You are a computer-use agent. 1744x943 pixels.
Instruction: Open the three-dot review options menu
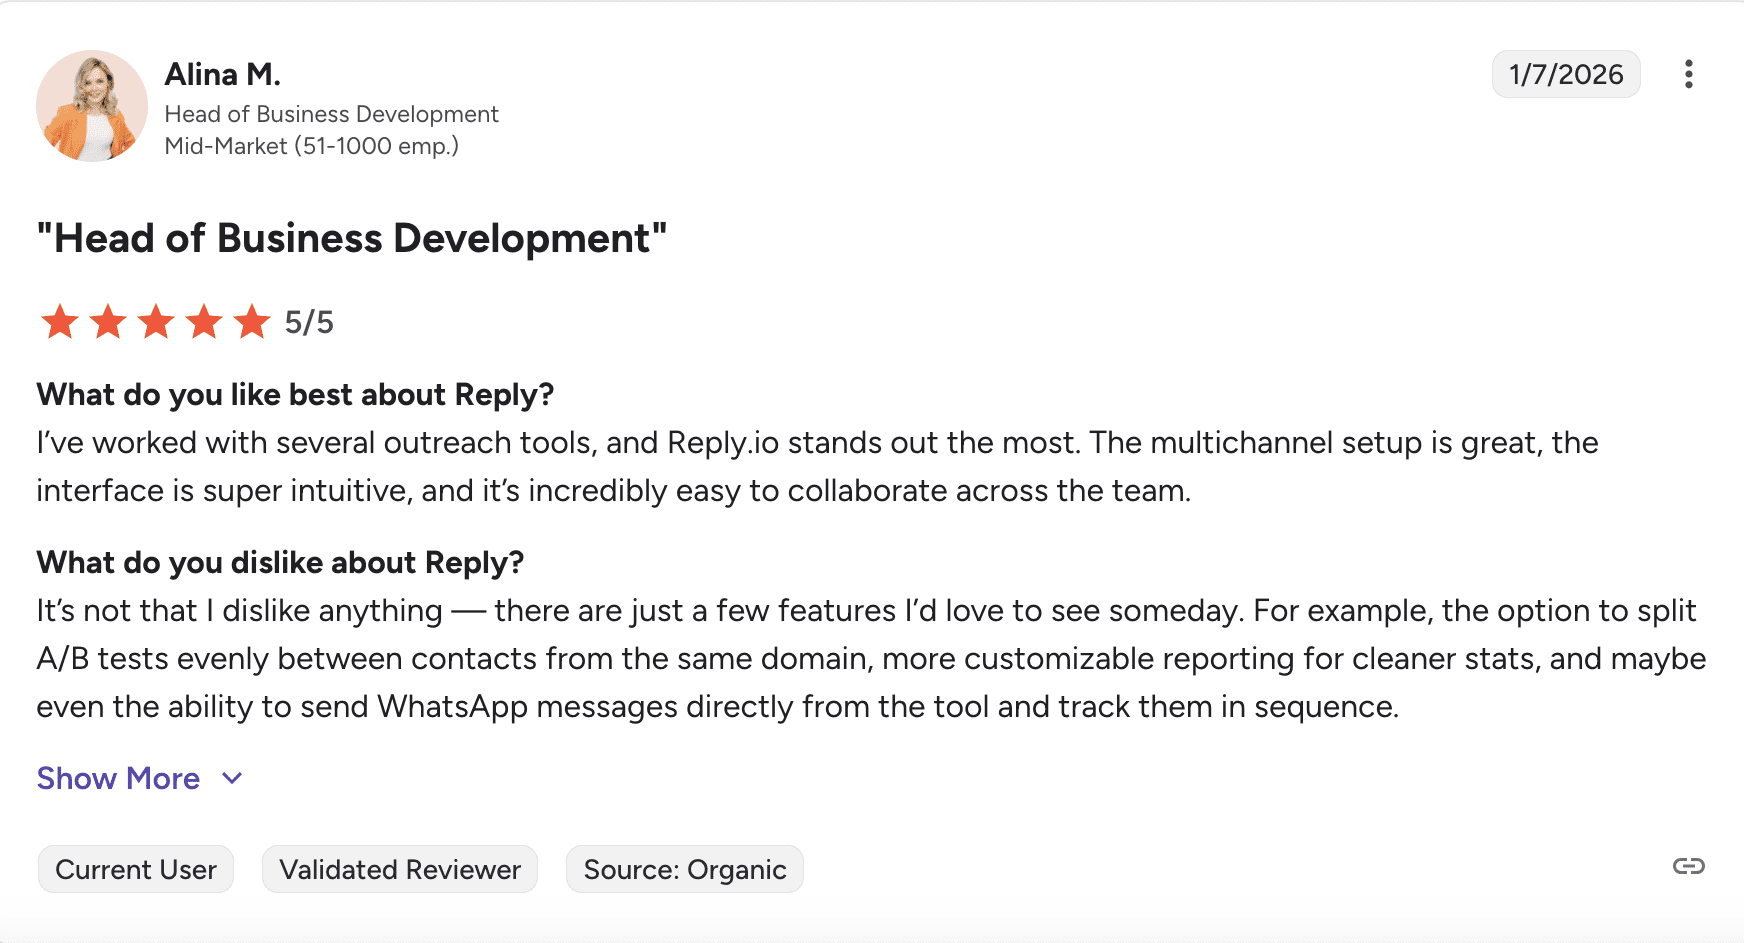(x=1688, y=74)
